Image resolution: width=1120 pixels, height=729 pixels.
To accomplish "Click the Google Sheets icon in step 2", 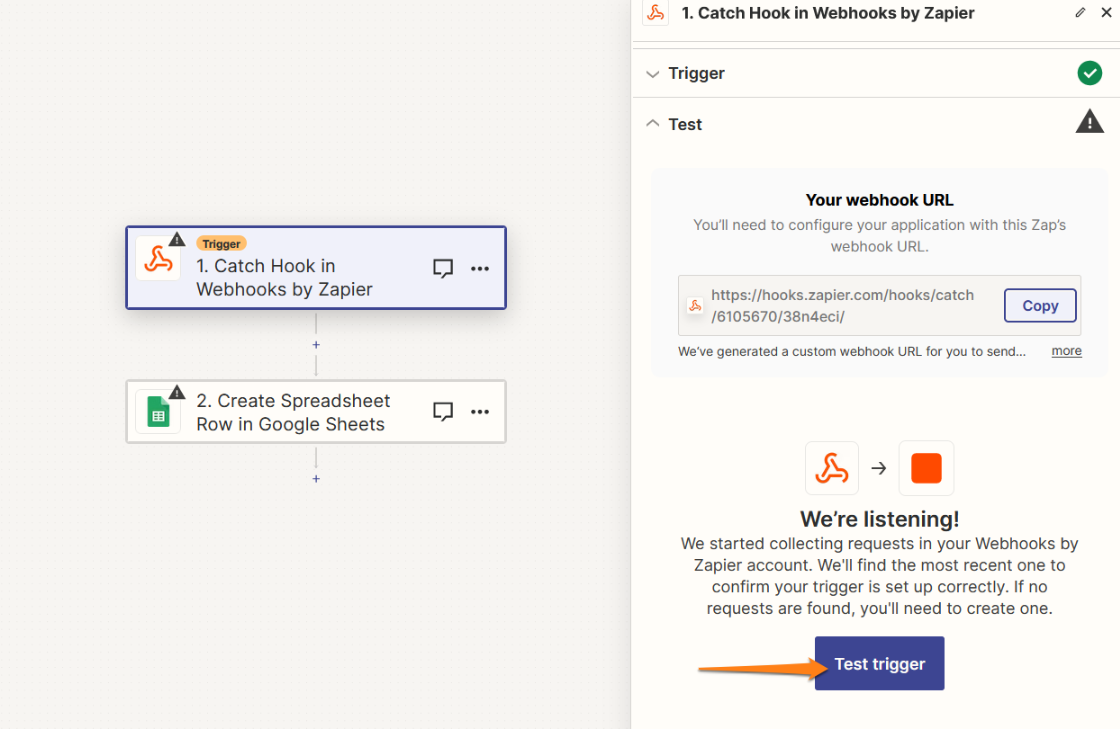I will coord(158,412).
